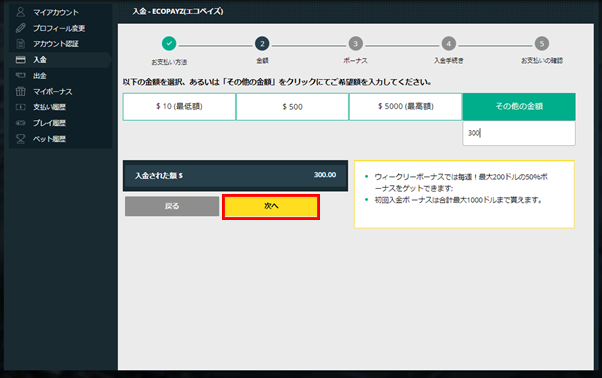This screenshot has height=378, width=602.
Task: Click the step 5 circle above お支払いの確認
Action: coord(542,43)
